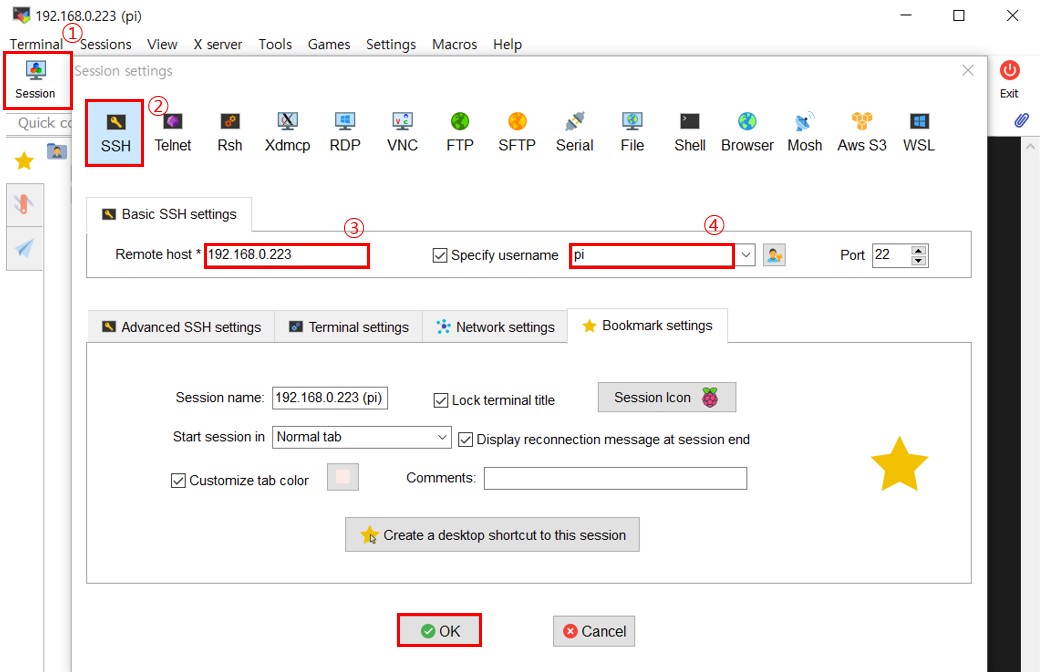The width and height of the screenshot is (1040, 672).
Task: Click the Session name field
Action: point(330,398)
